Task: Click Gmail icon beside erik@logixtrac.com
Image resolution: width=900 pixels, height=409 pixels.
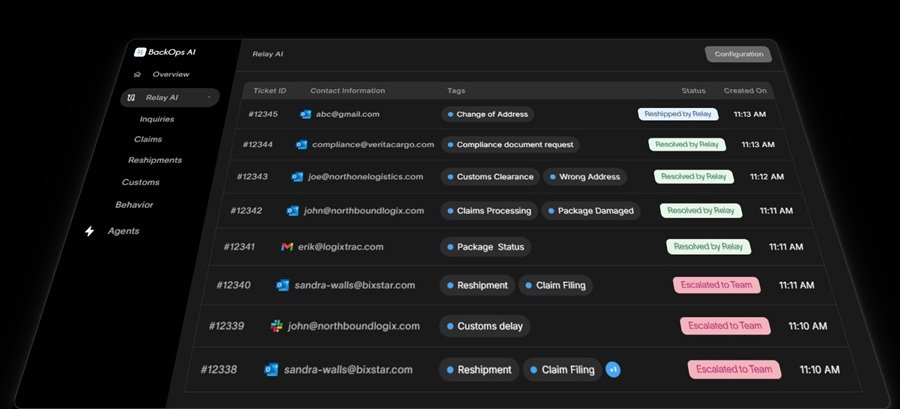Action: point(287,247)
